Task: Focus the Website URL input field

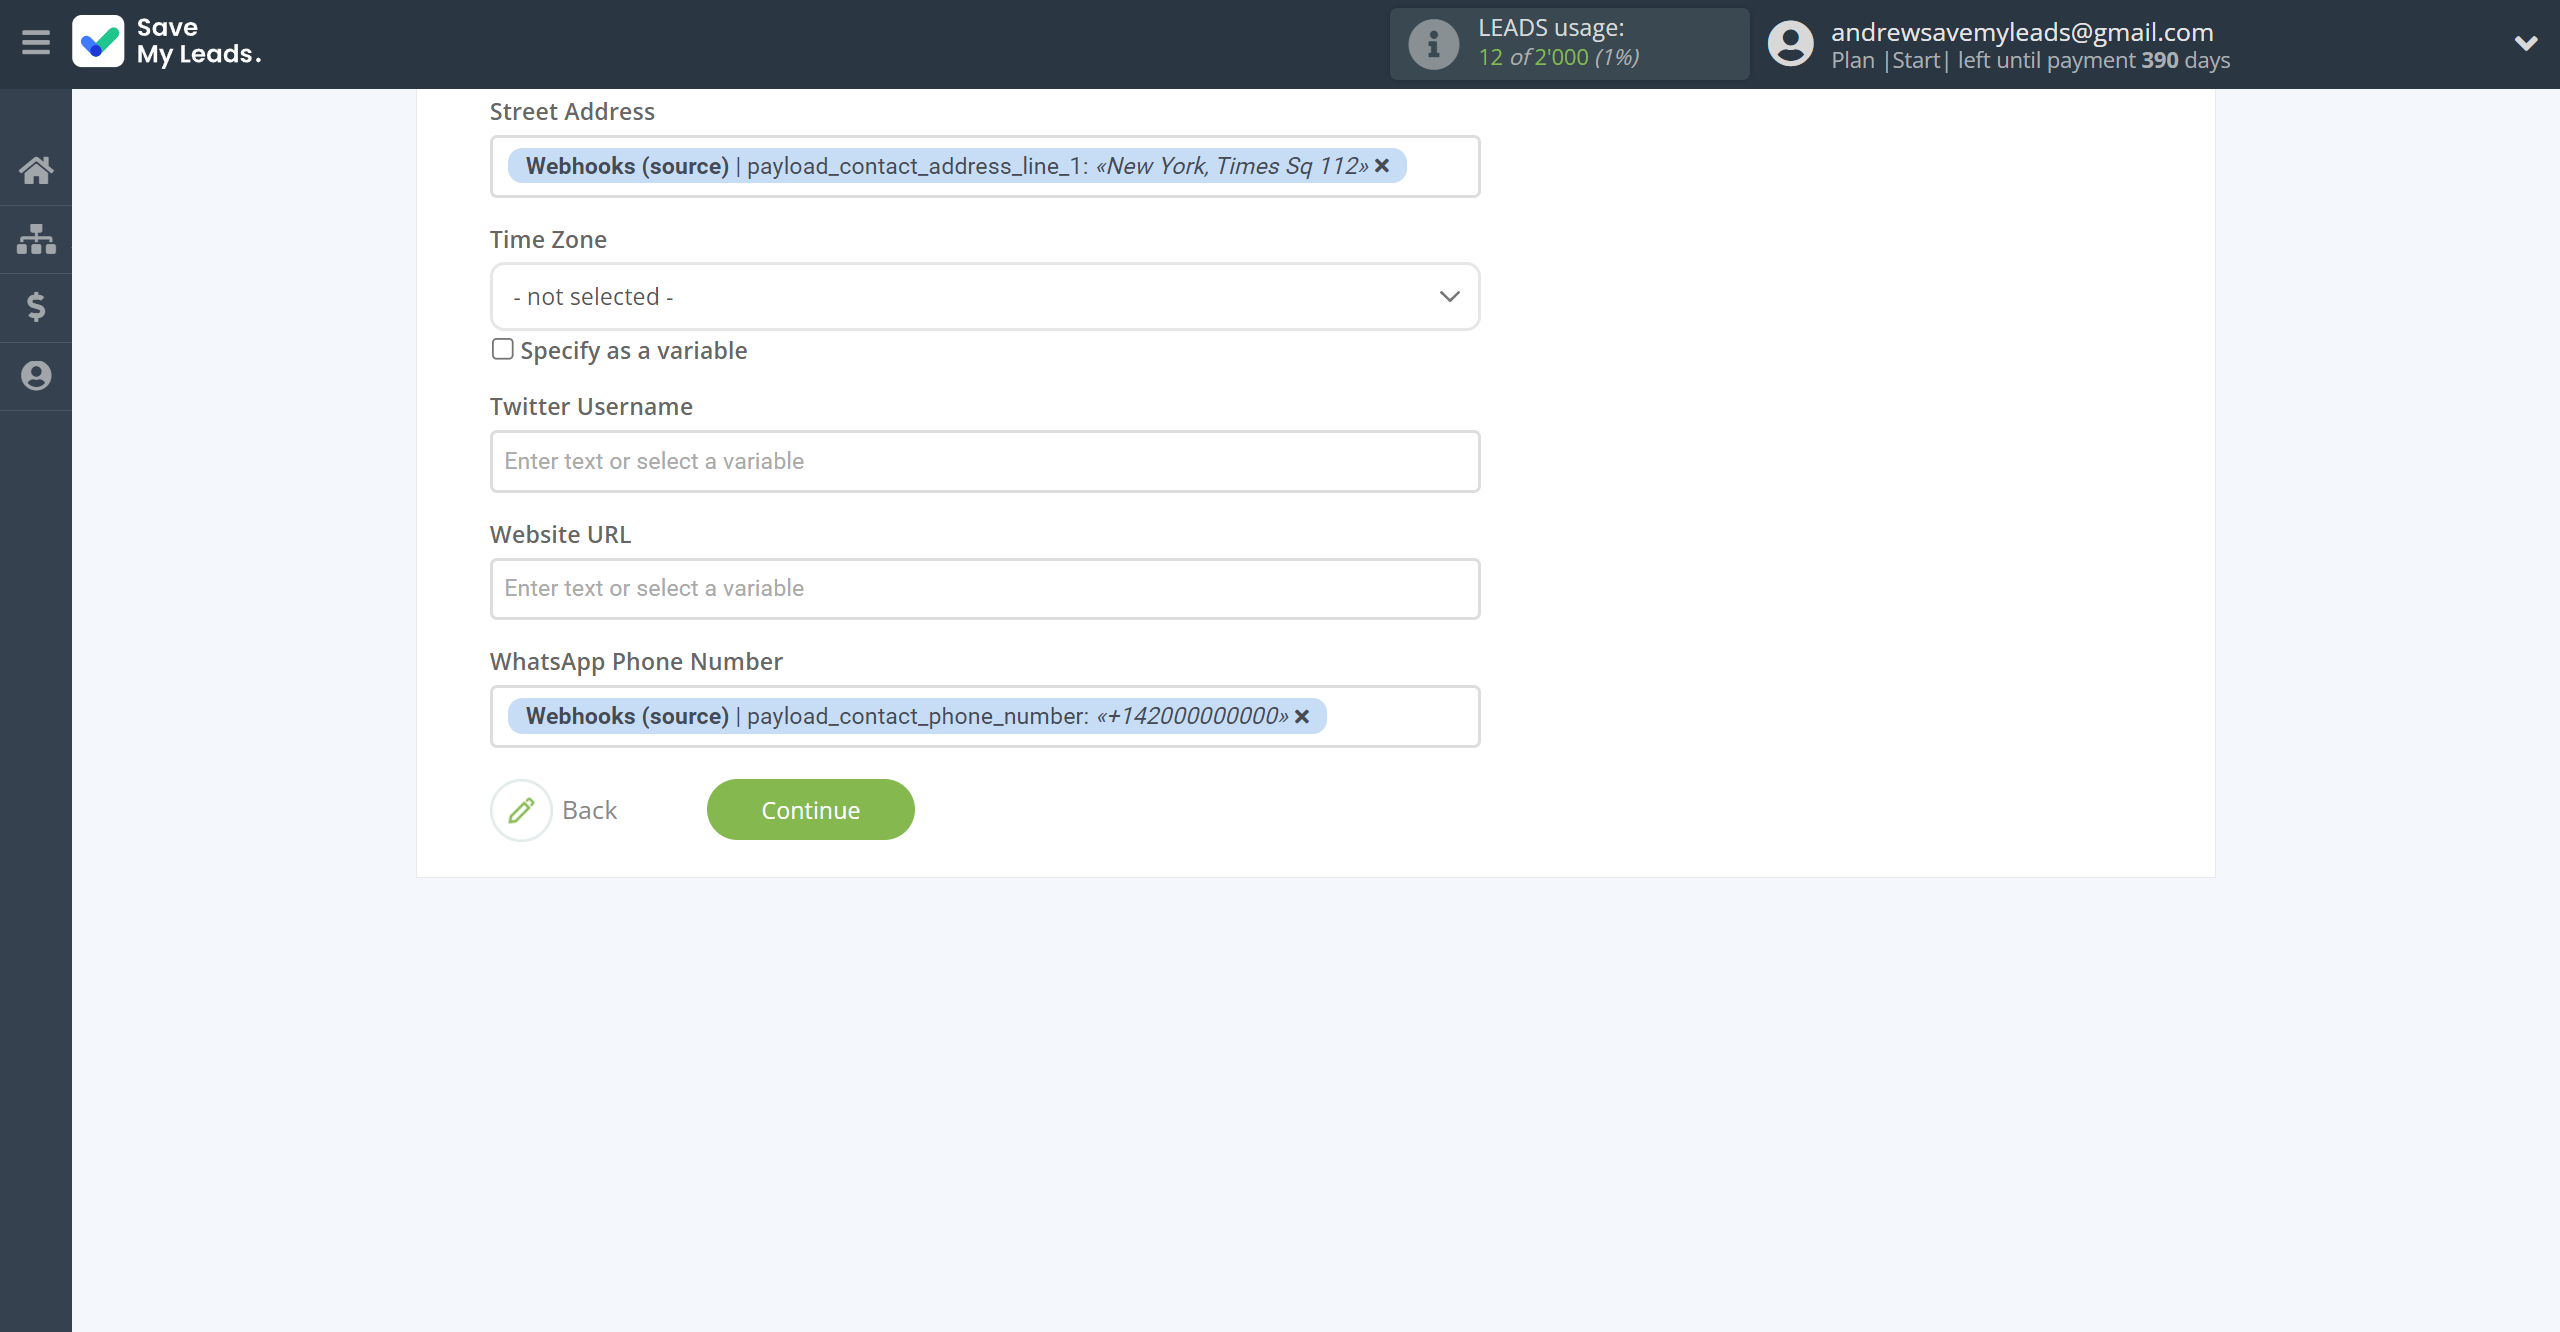Action: pos(985,589)
